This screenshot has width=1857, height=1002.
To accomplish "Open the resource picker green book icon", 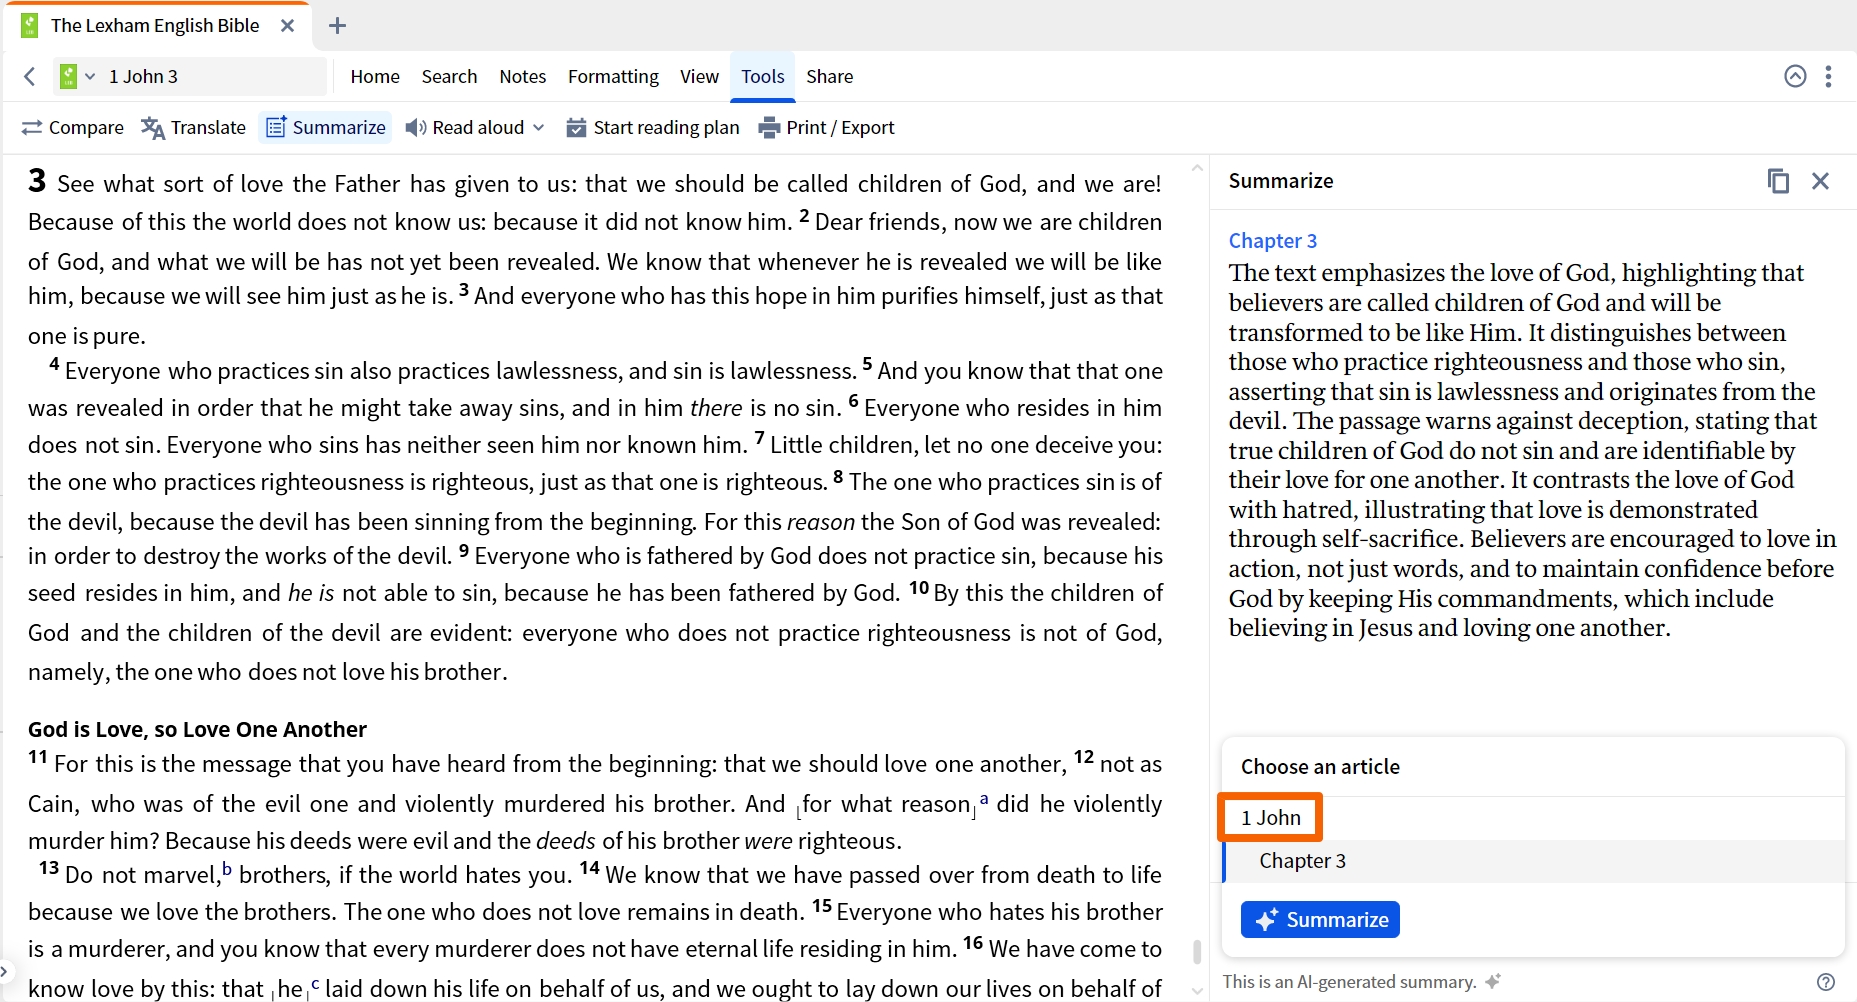I will [x=68, y=76].
